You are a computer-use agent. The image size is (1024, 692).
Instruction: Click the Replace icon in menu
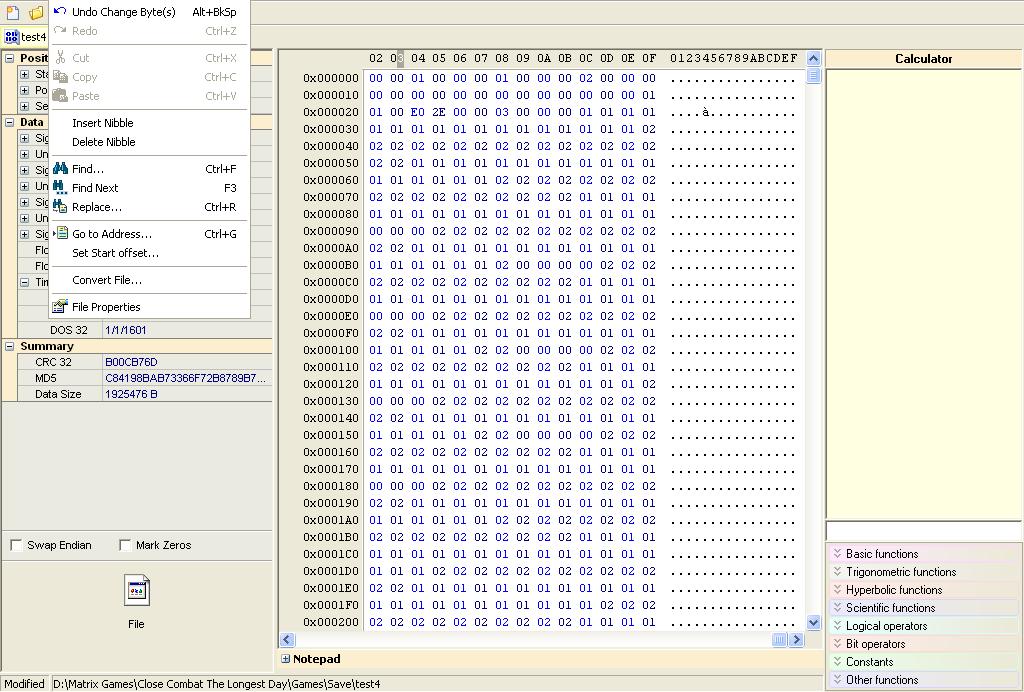[x=60, y=206]
